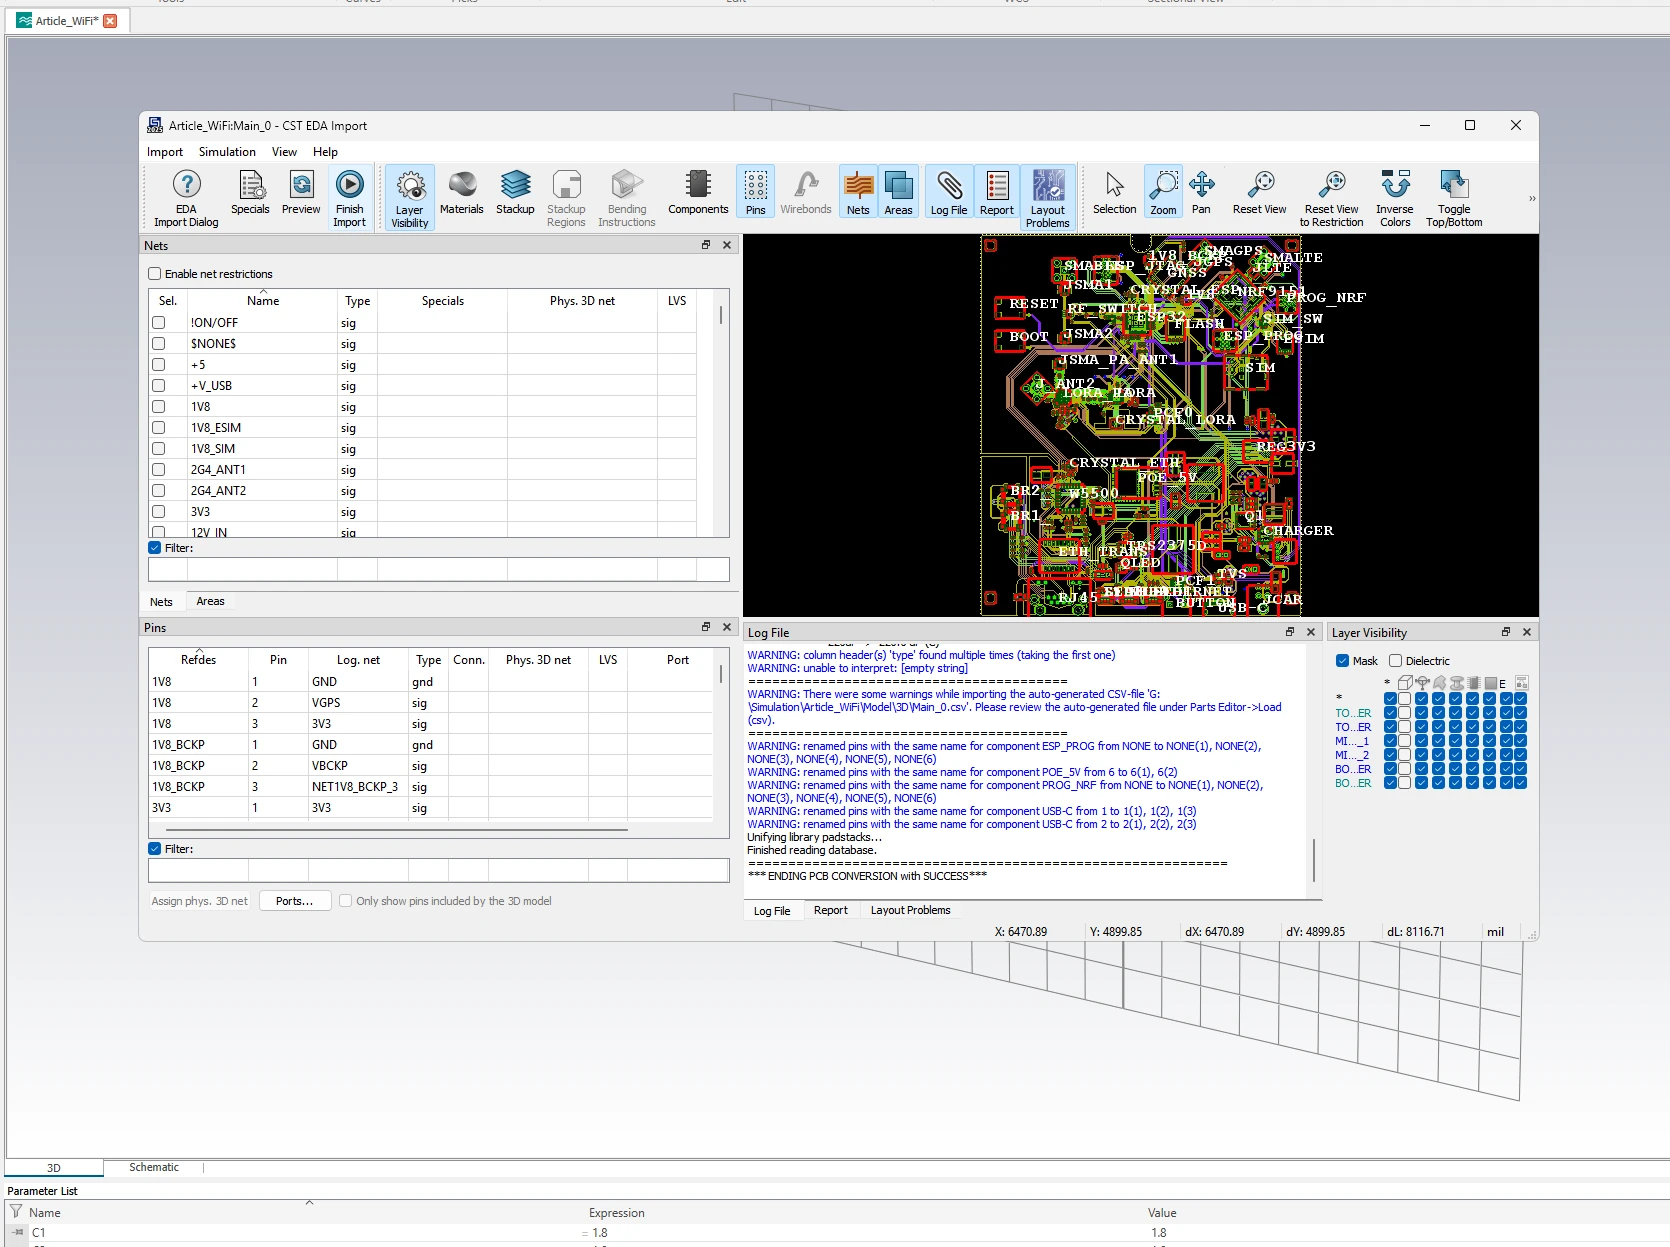Activate the Selection cursor tool
The width and height of the screenshot is (1670, 1247).
[1114, 192]
